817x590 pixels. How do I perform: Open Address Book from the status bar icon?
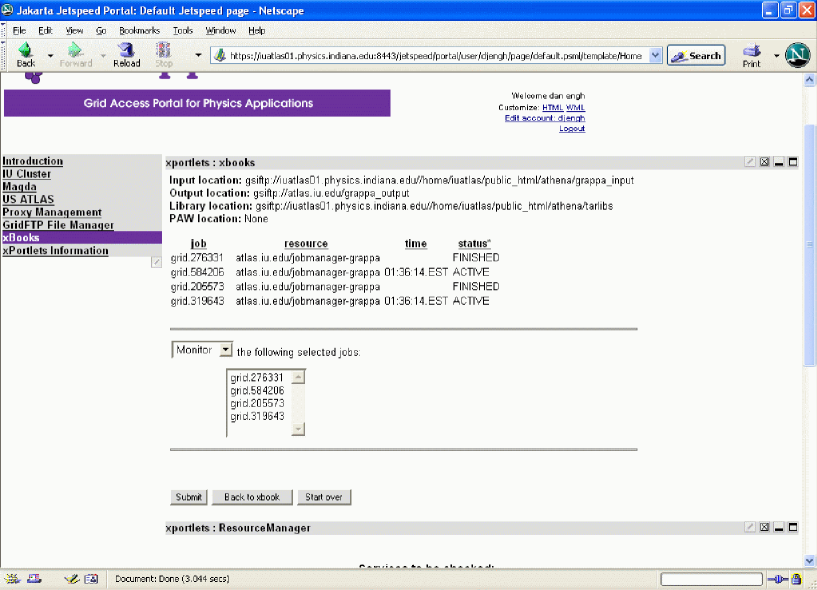91,579
